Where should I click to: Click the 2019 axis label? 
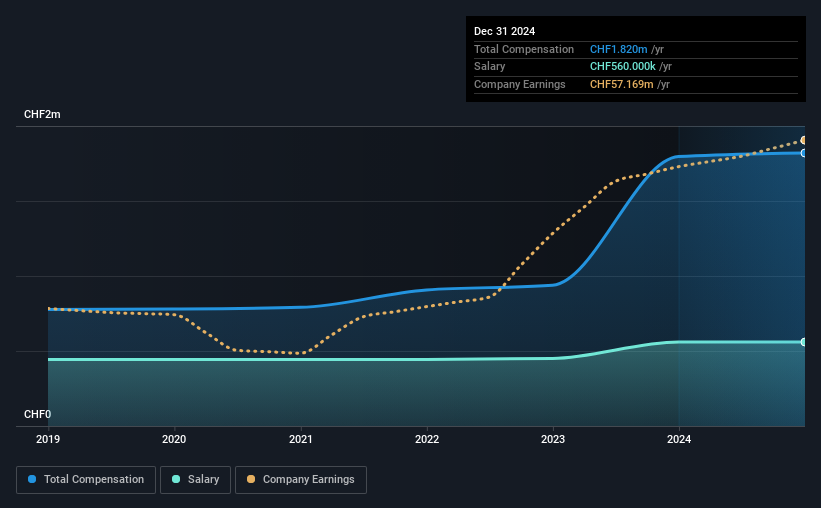pyautogui.click(x=48, y=439)
